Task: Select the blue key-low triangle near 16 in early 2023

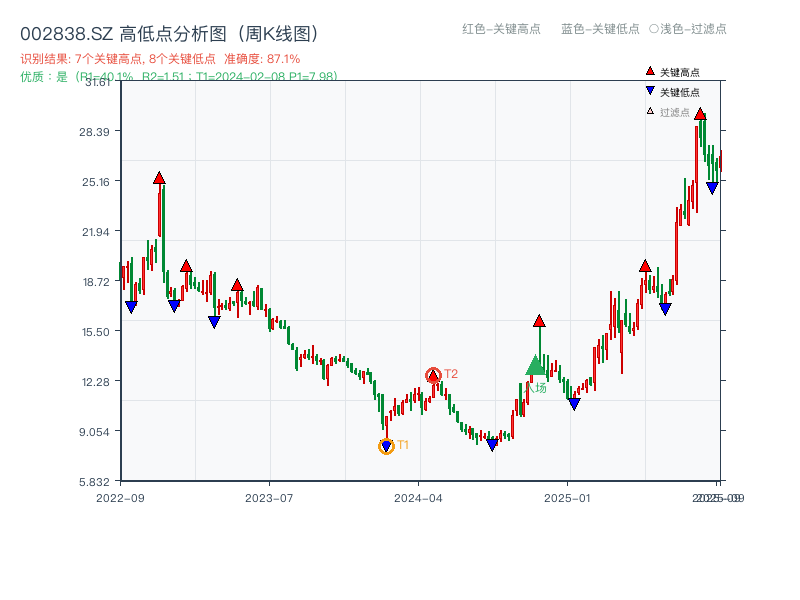Action: click(x=214, y=322)
